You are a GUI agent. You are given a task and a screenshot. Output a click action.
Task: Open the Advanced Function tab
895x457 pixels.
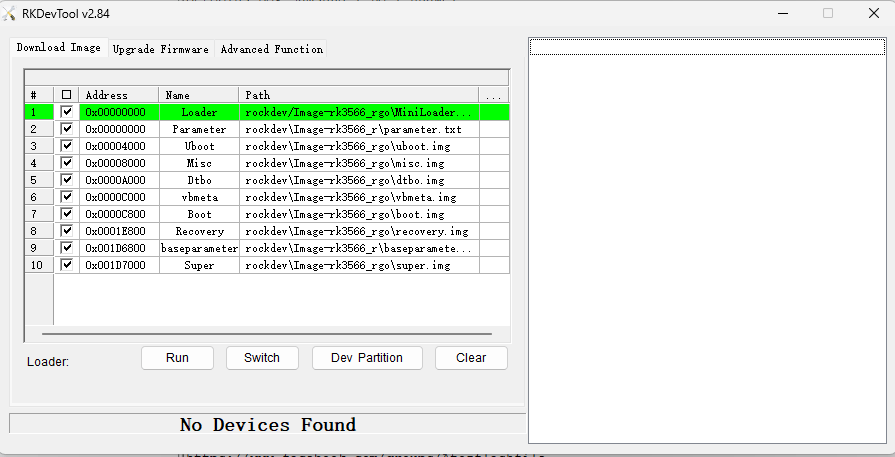(x=272, y=49)
